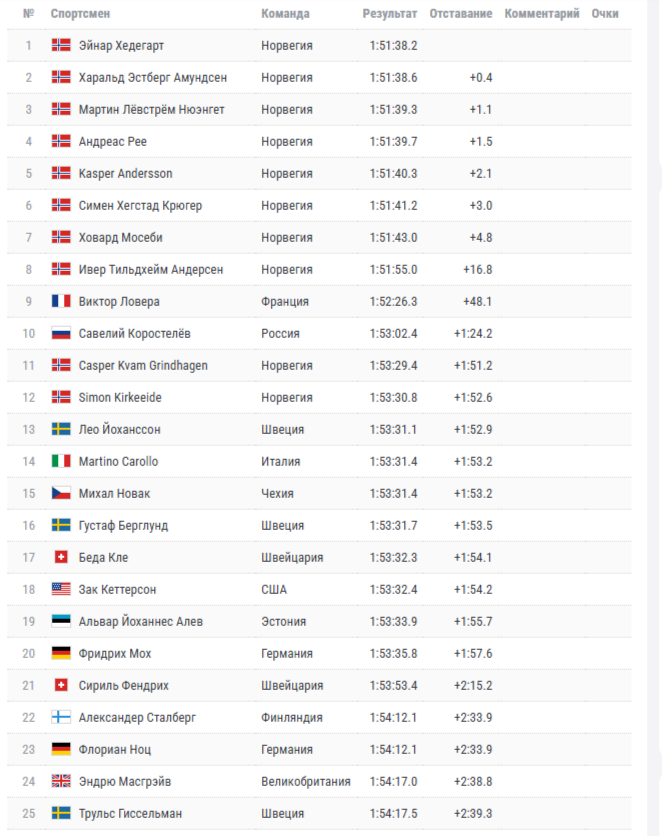Click the Italian flag by Martino Carollo
Image resolution: width=662 pixels, height=836 pixels.
point(61,462)
